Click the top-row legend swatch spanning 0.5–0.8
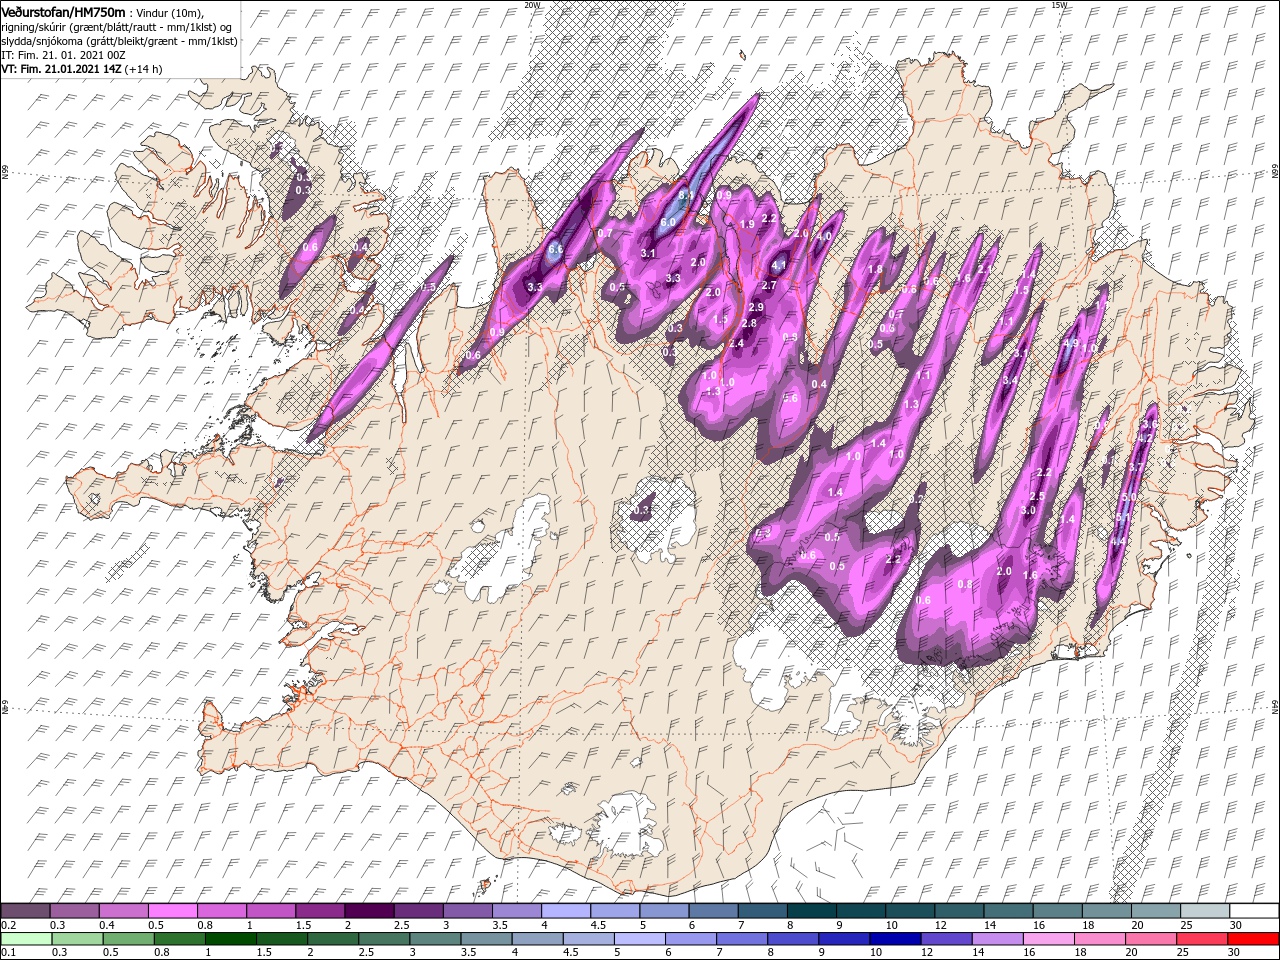 point(174,911)
